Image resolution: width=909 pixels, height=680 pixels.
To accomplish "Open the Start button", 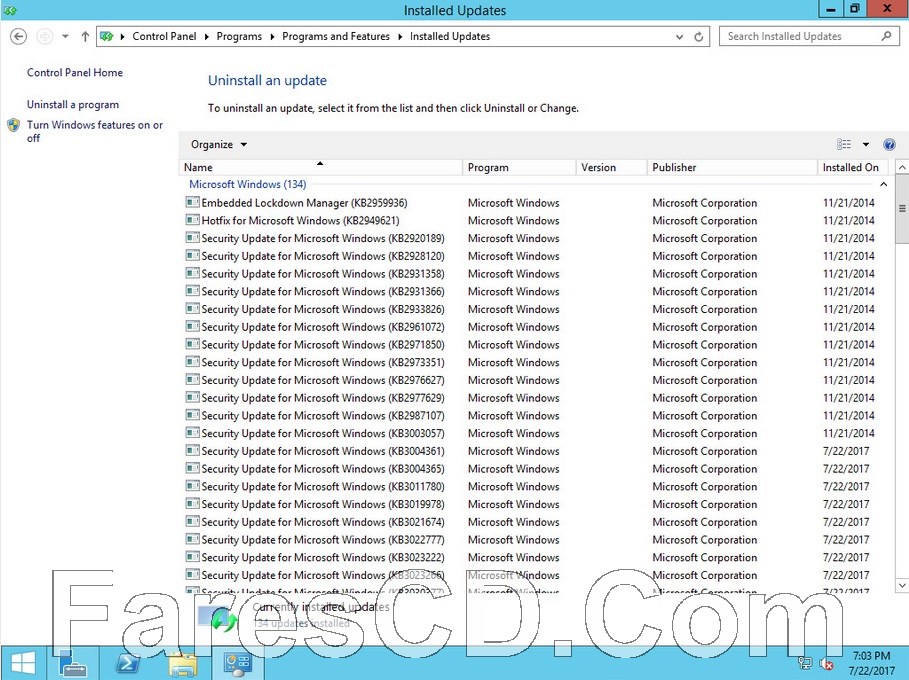I will click(23, 663).
